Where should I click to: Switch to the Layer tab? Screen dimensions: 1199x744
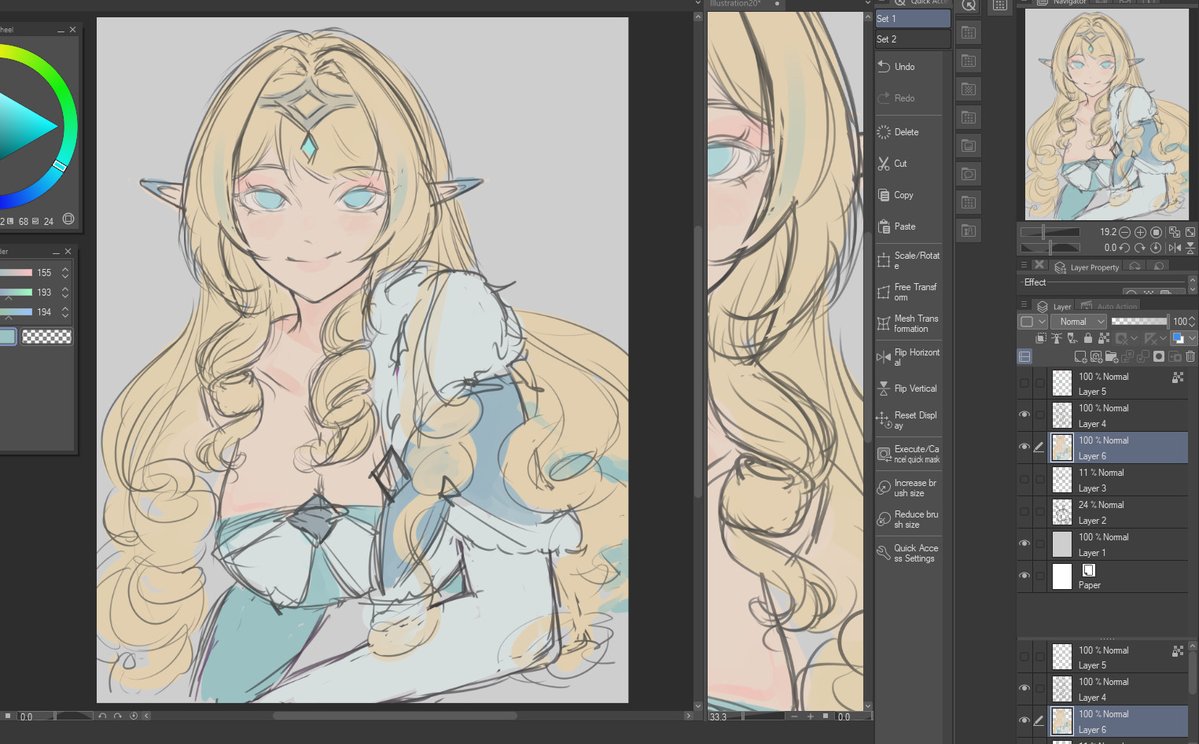click(1054, 306)
